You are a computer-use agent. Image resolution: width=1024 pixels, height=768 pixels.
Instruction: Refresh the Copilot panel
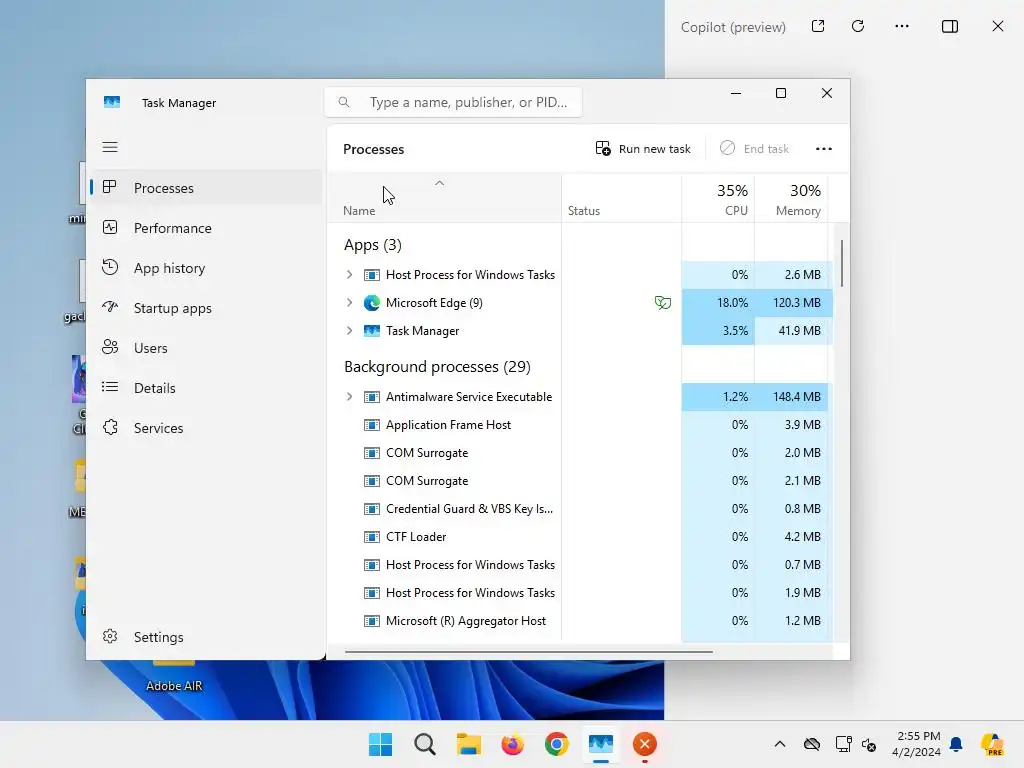[858, 26]
